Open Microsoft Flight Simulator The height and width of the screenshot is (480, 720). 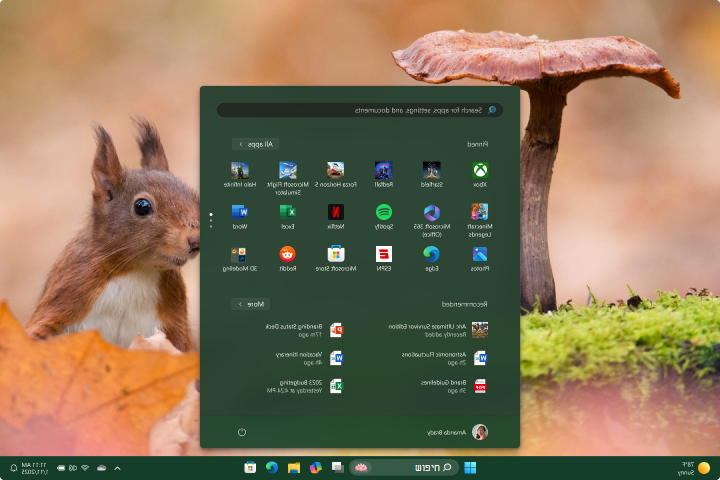click(x=288, y=178)
